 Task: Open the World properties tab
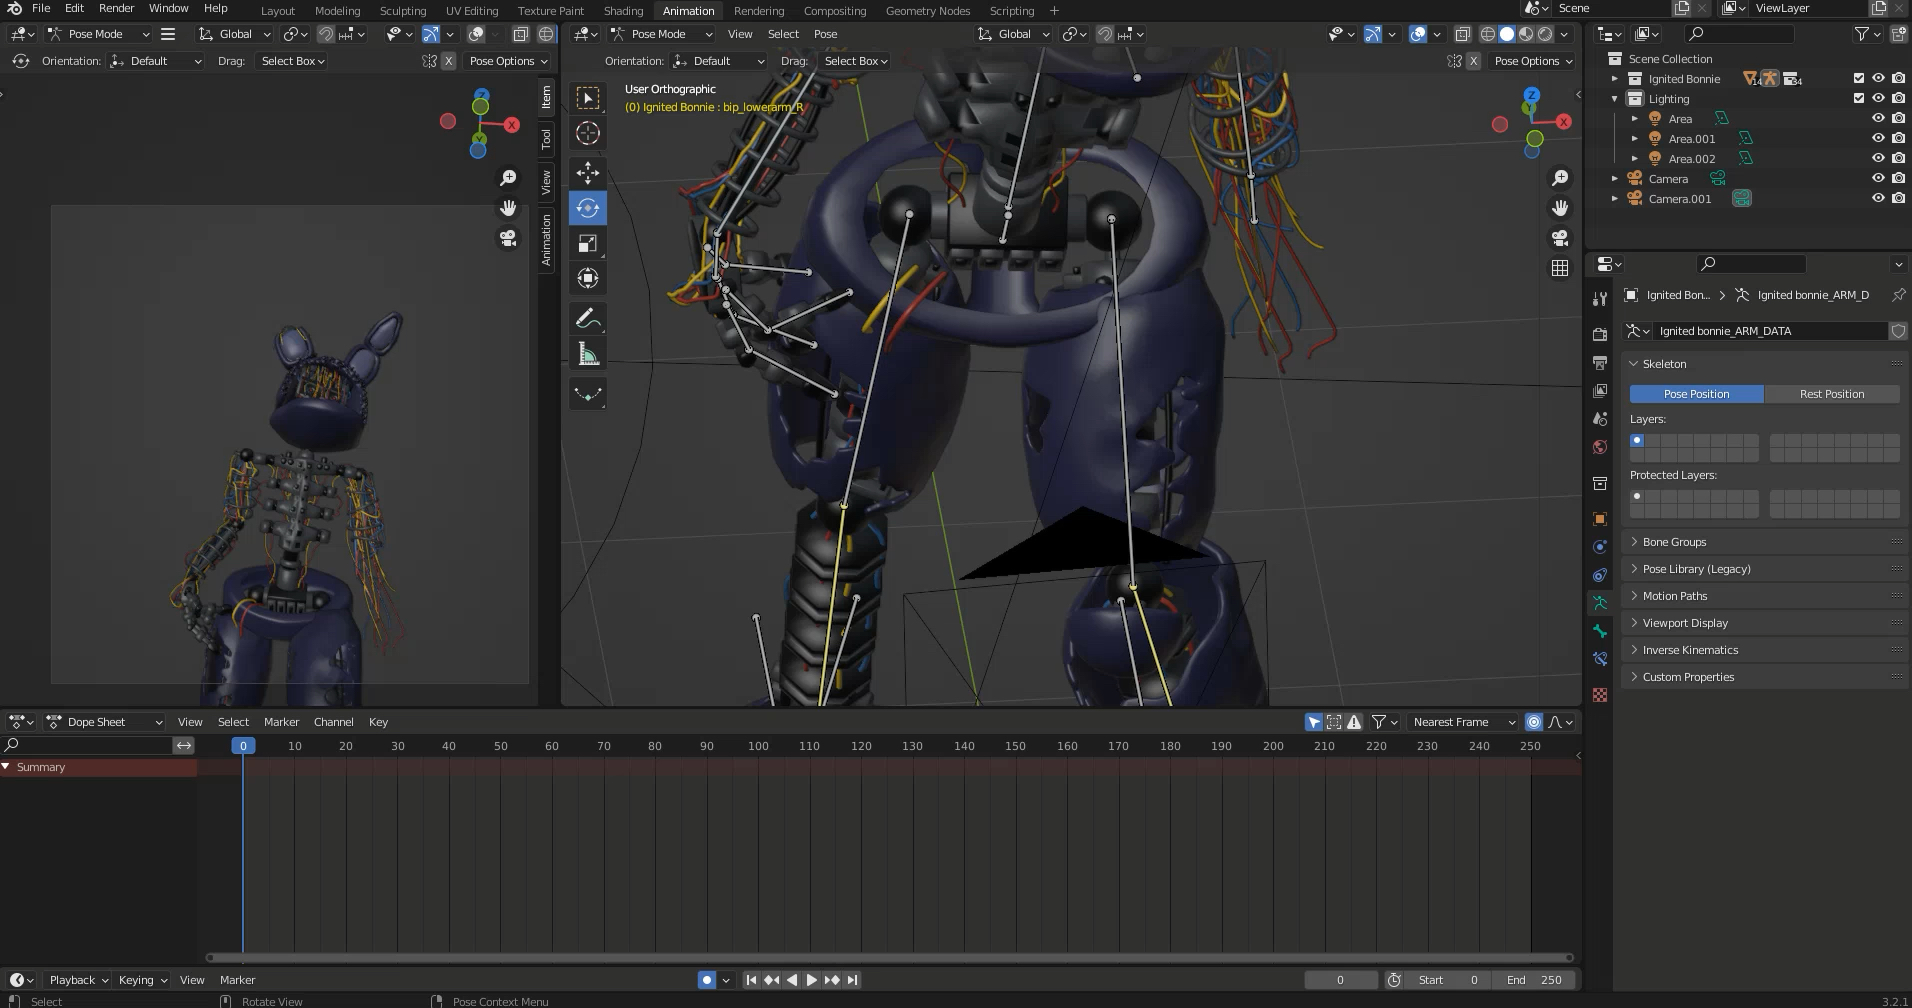coord(1600,446)
